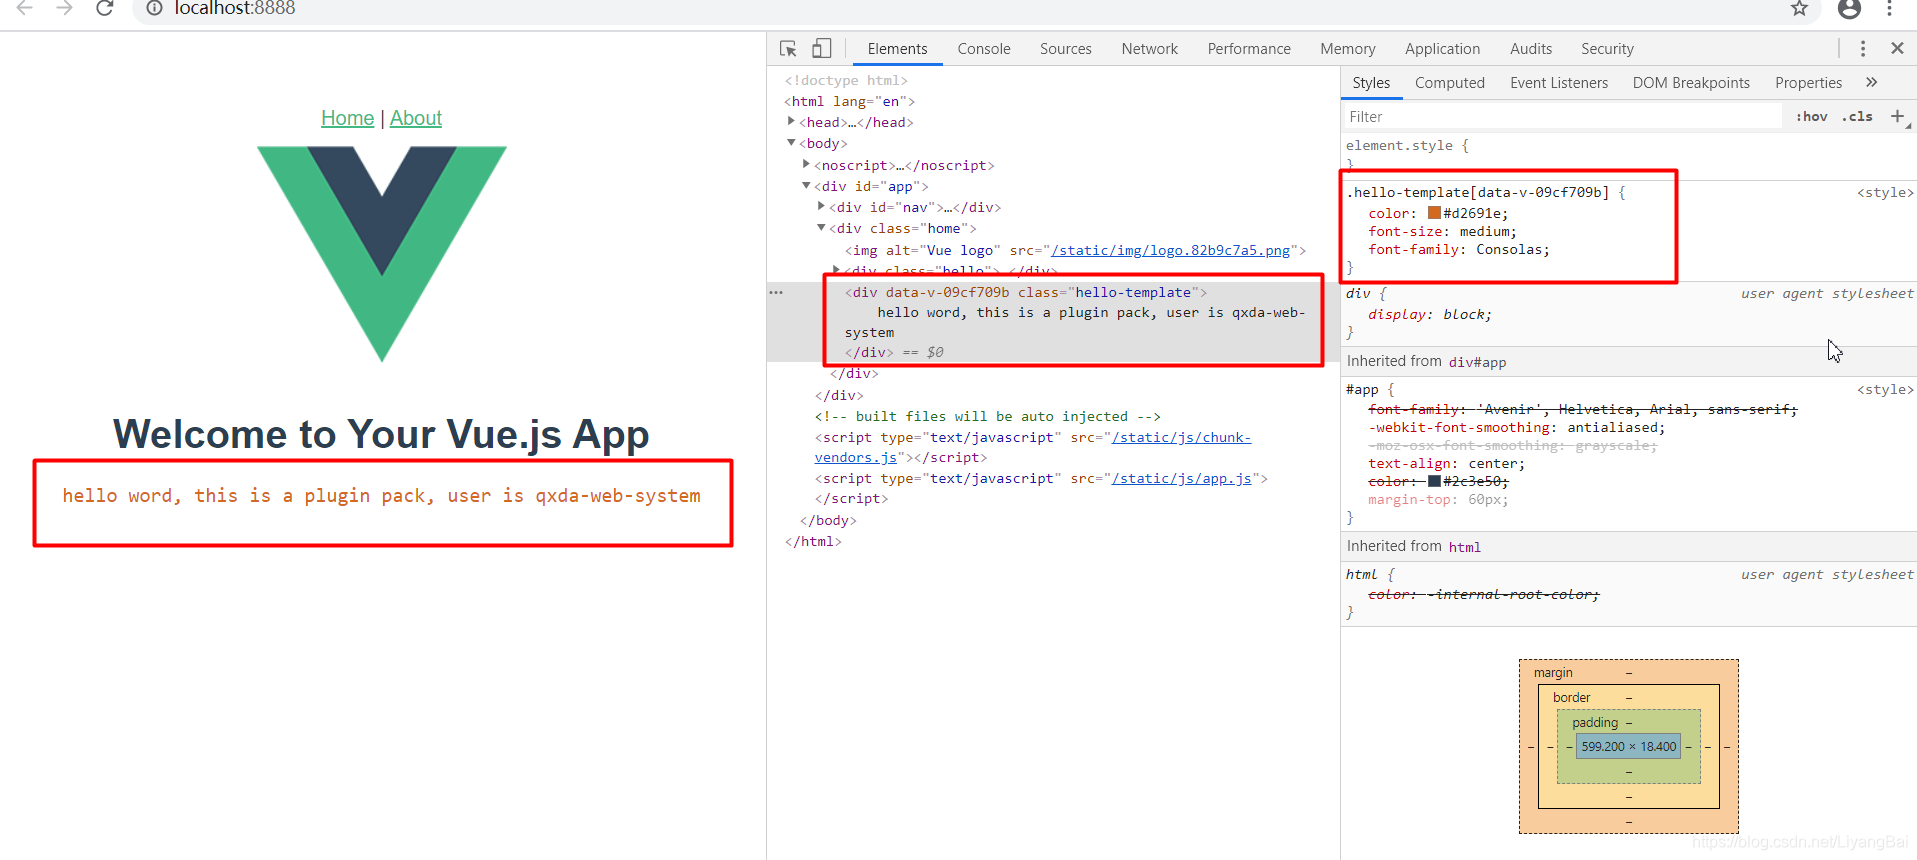Show more Styles pane tabs chevron
The width and height of the screenshot is (1917, 860).
pos(1871,83)
